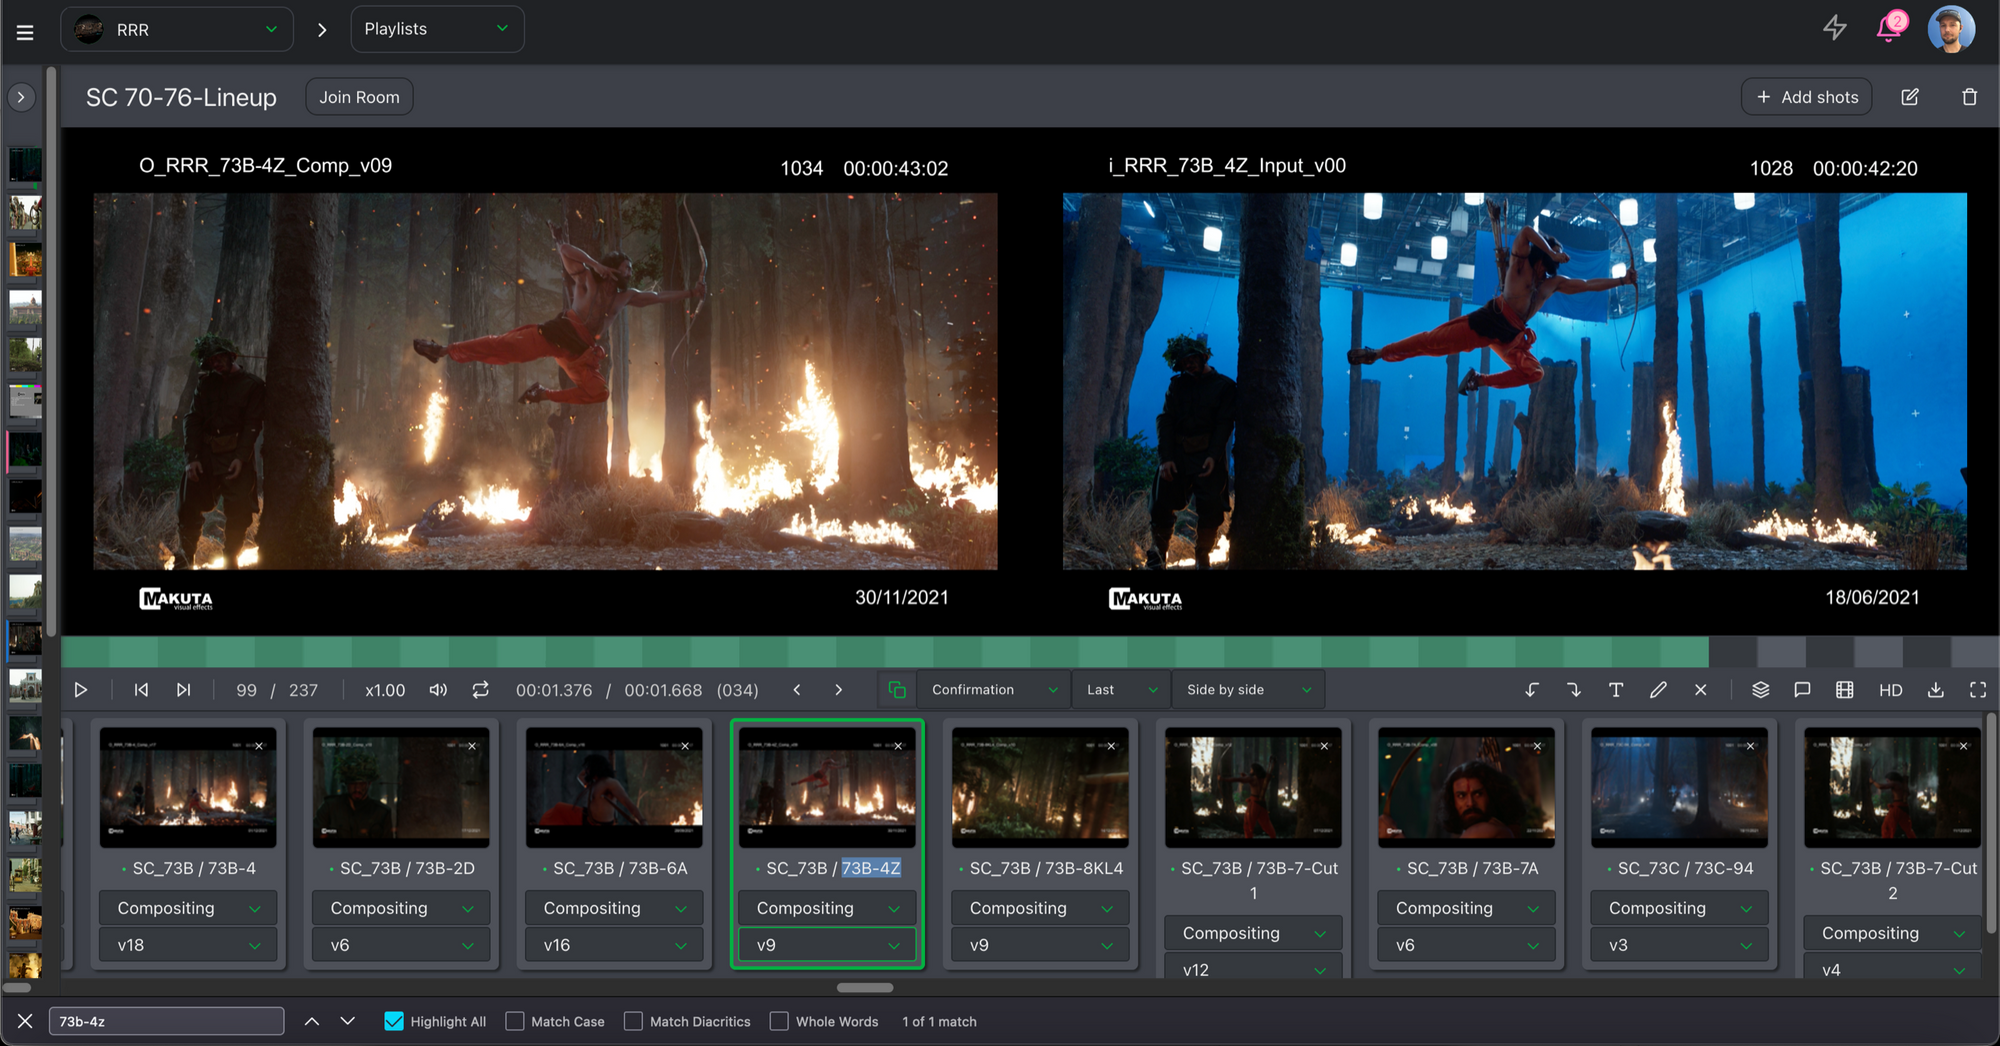
Task: Download the preview with the download icon
Action: click(x=1935, y=690)
